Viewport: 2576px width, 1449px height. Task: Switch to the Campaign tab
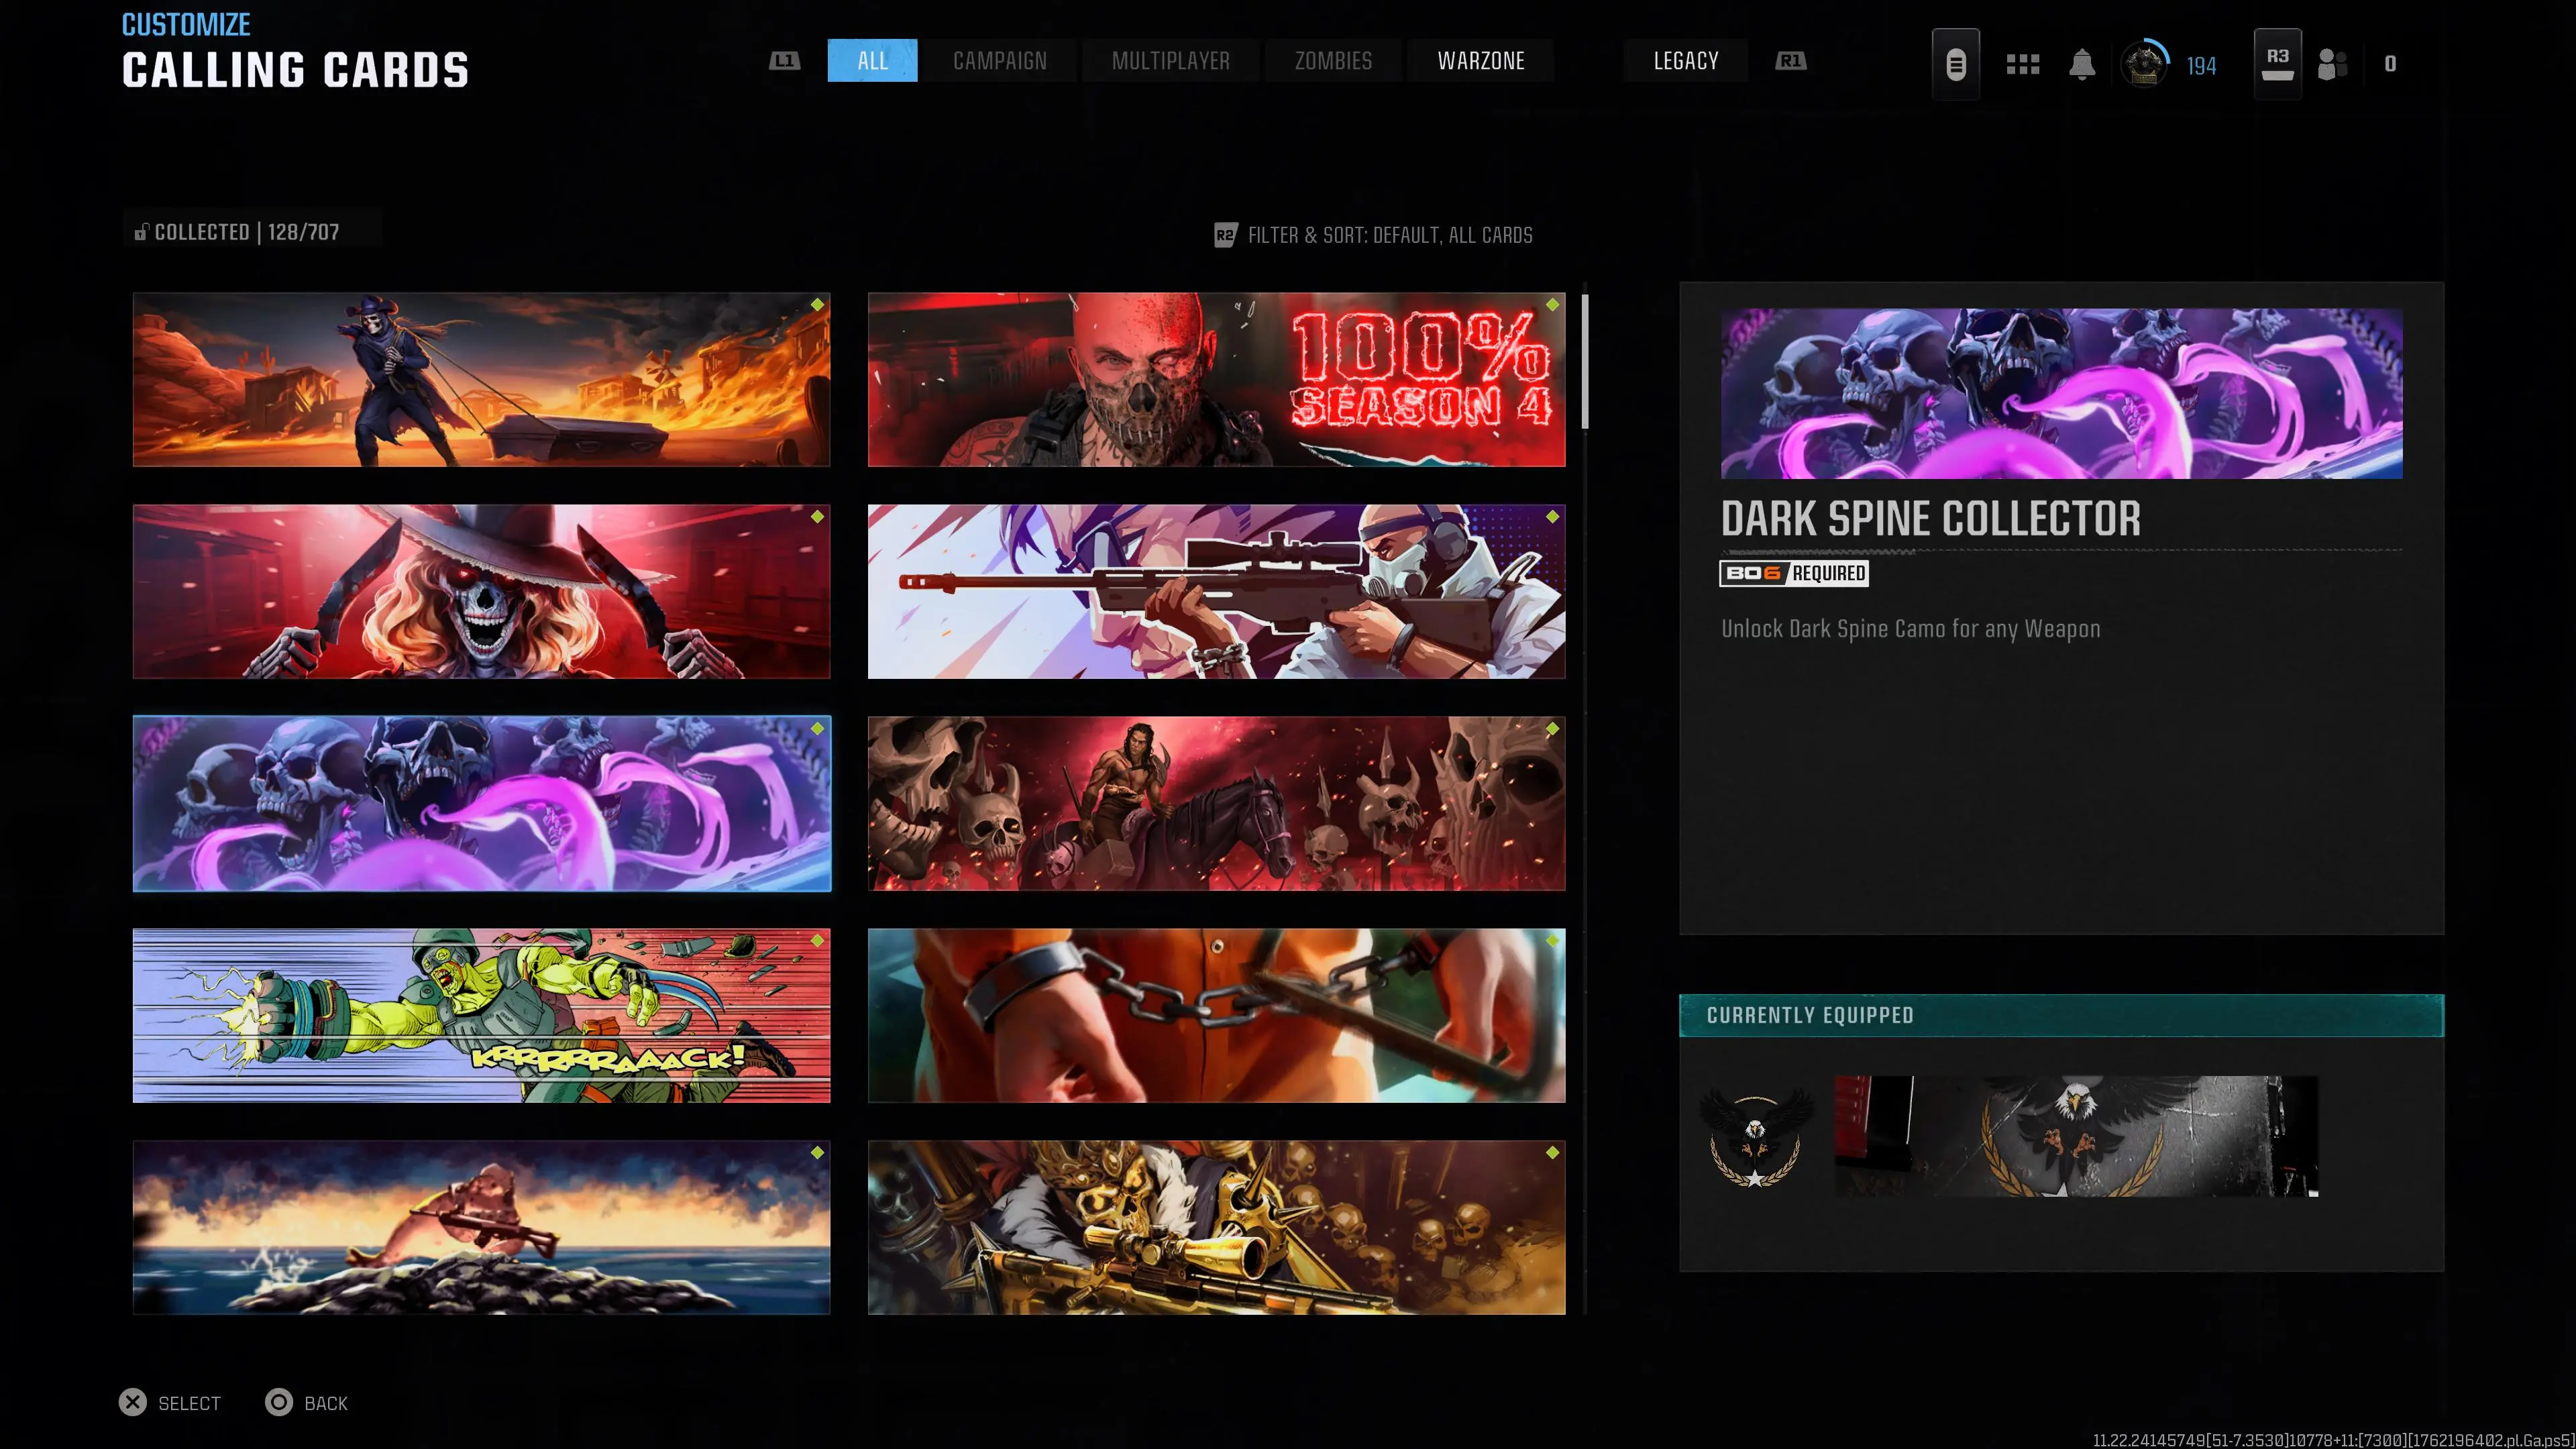click(x=999, y=61)
